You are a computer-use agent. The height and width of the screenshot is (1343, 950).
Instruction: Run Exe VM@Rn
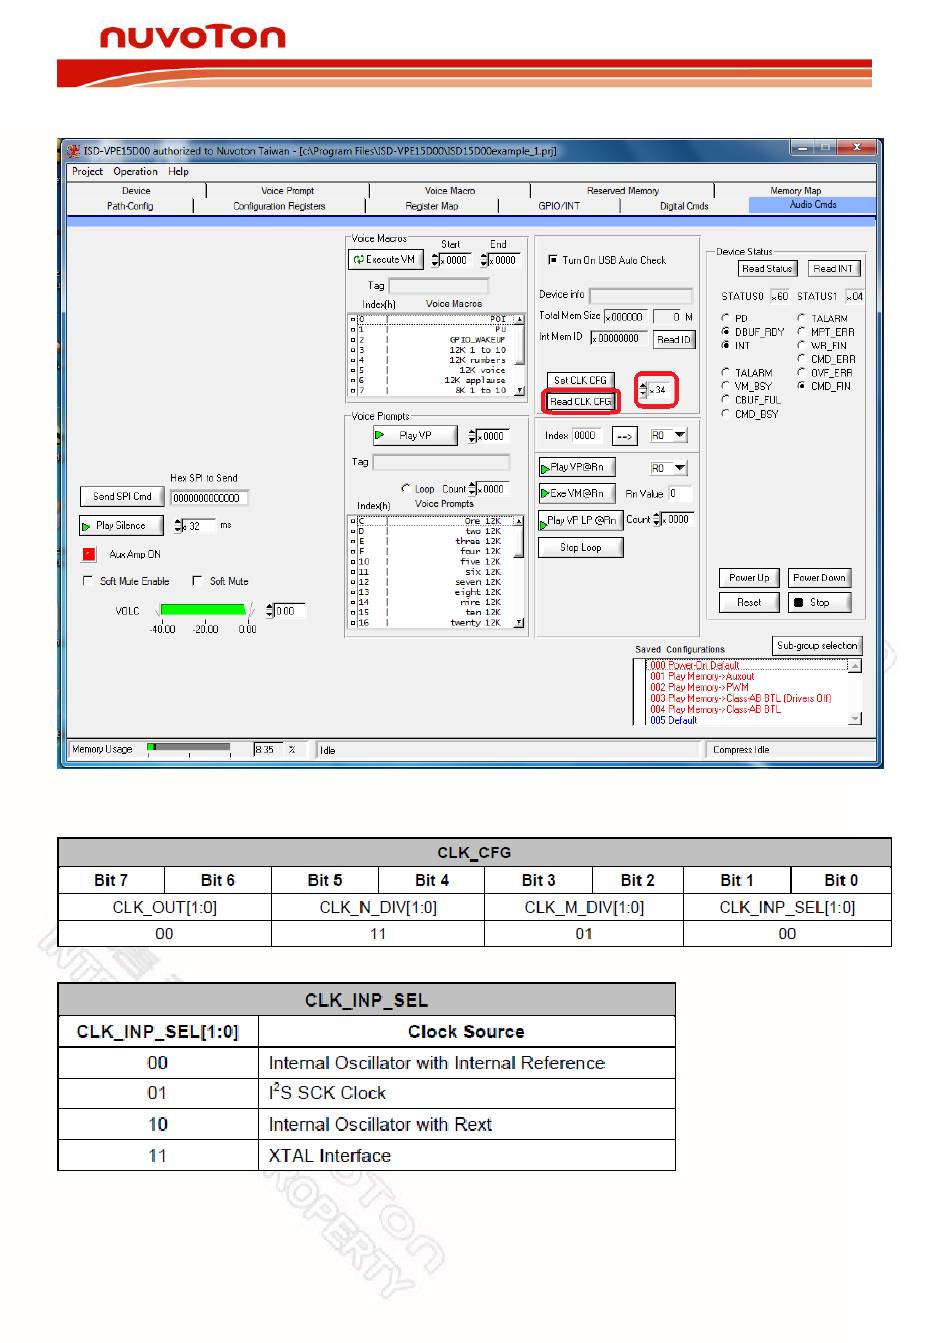(x=577, y=493)
